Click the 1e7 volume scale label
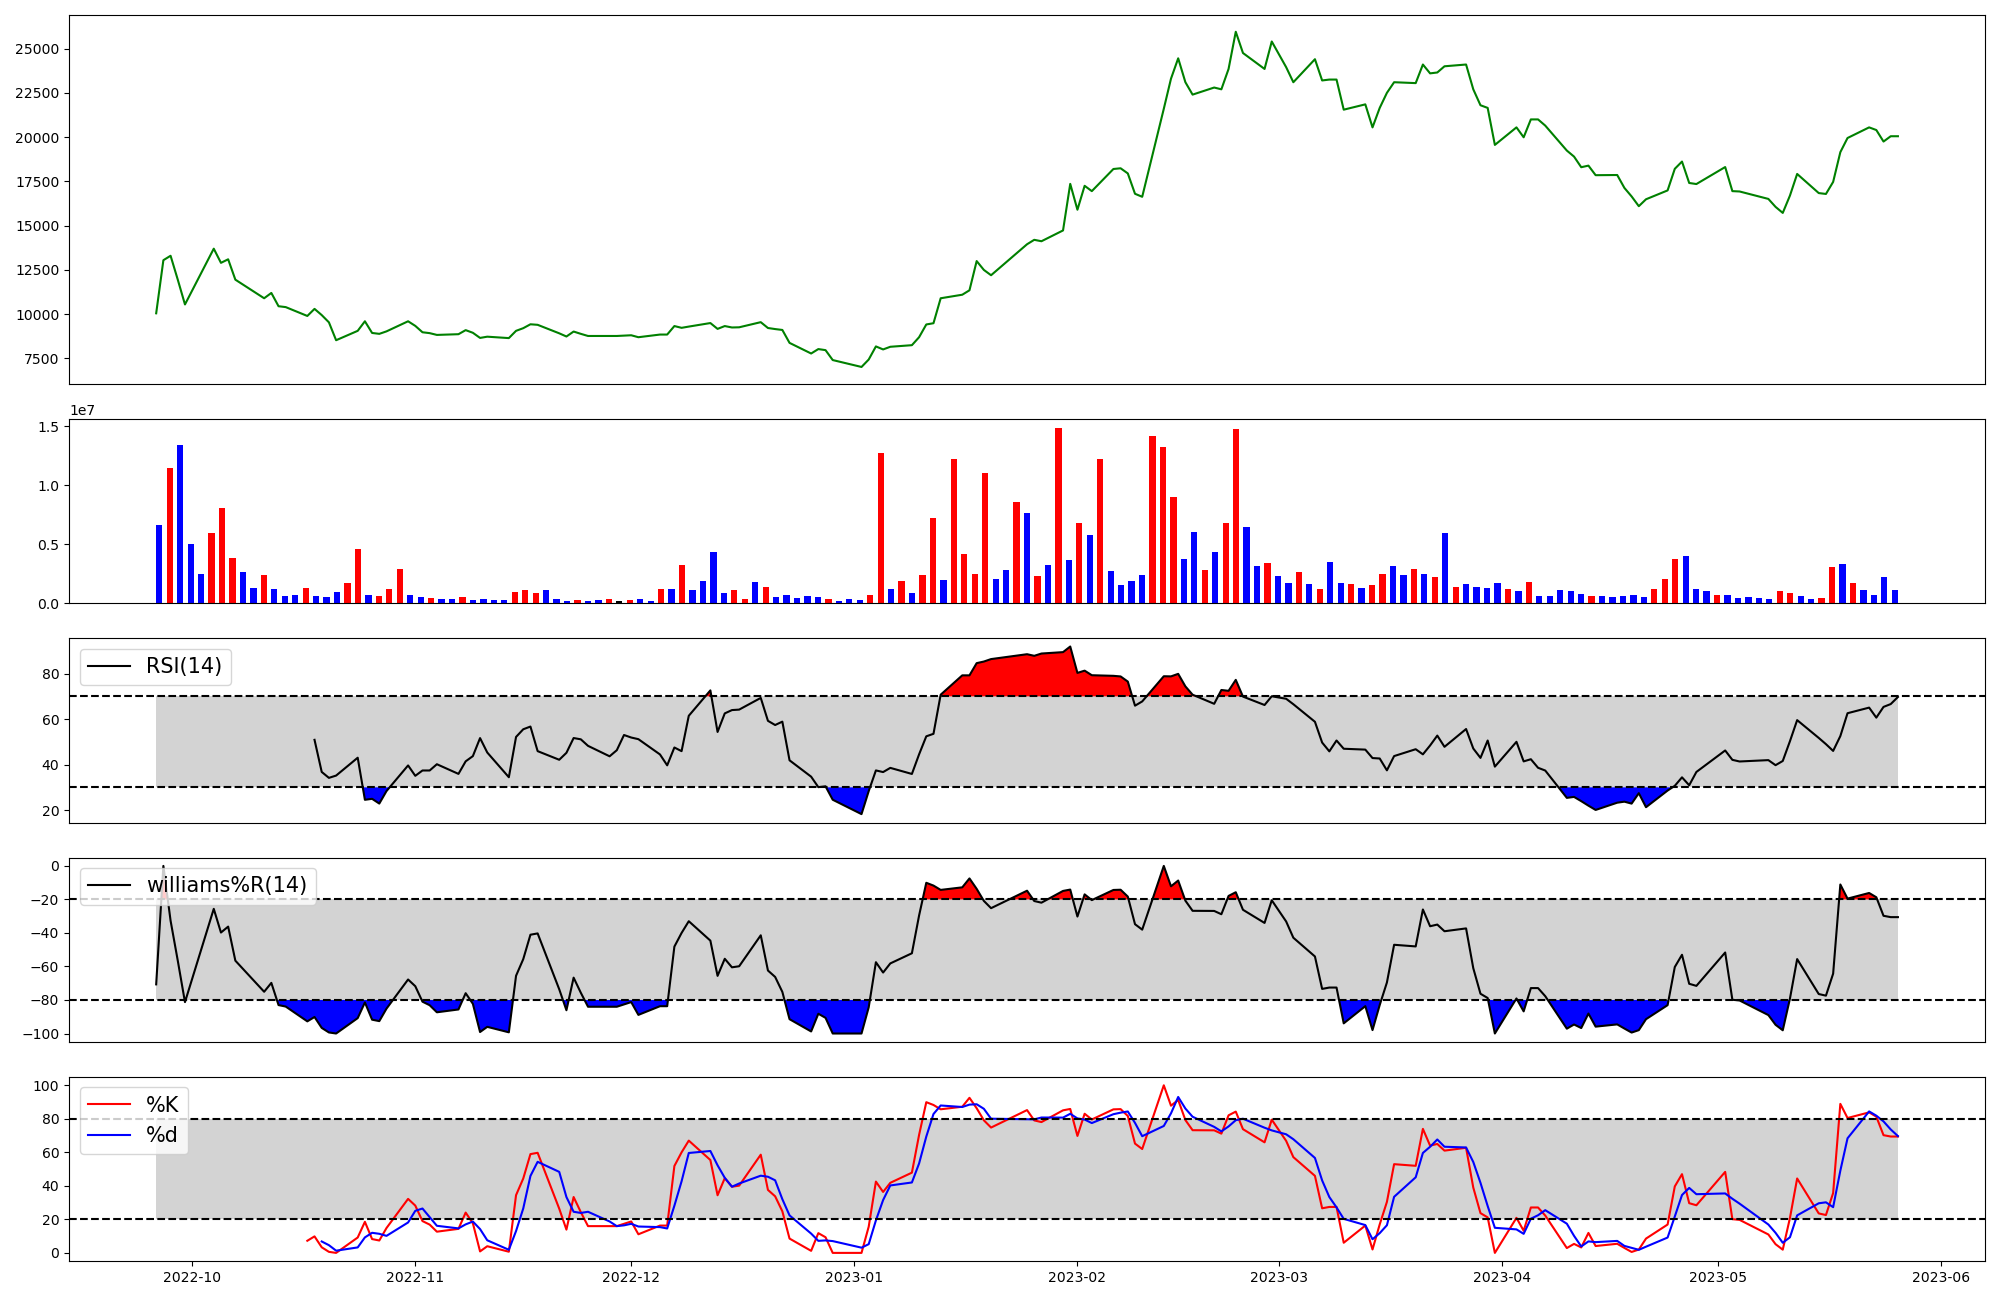The image size is (2000, 1300). 82,411
